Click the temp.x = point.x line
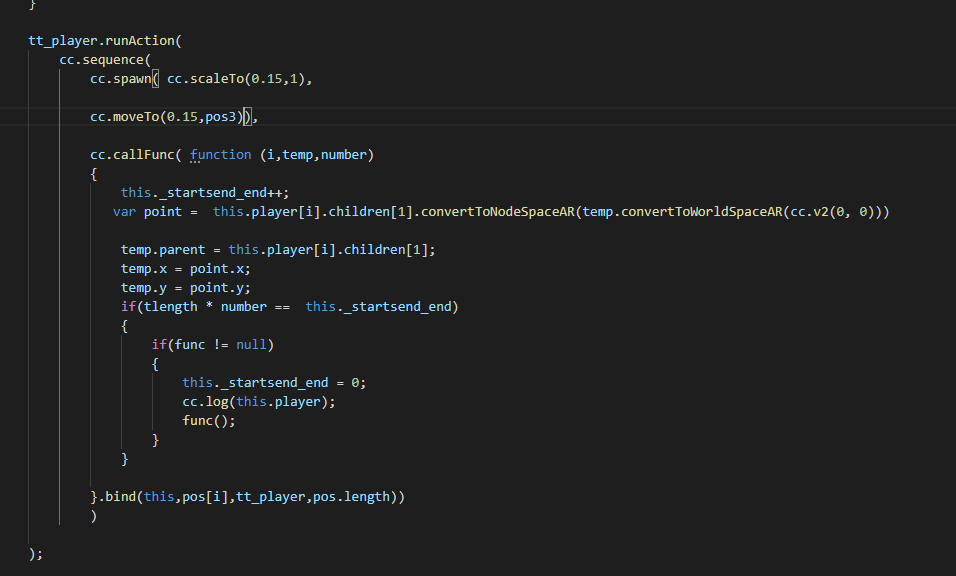The image size is (956, 576). tap(185, 268)
